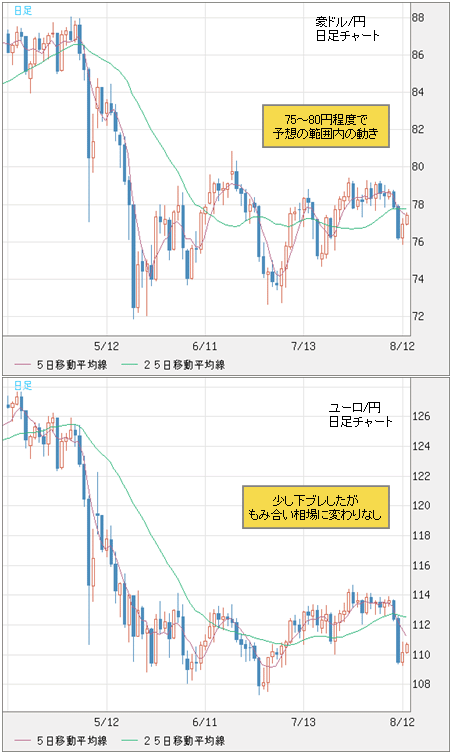Click the 8/12 date on the lower chart axis
Screen dimensions: 453x755
click(x=402, y=722)
